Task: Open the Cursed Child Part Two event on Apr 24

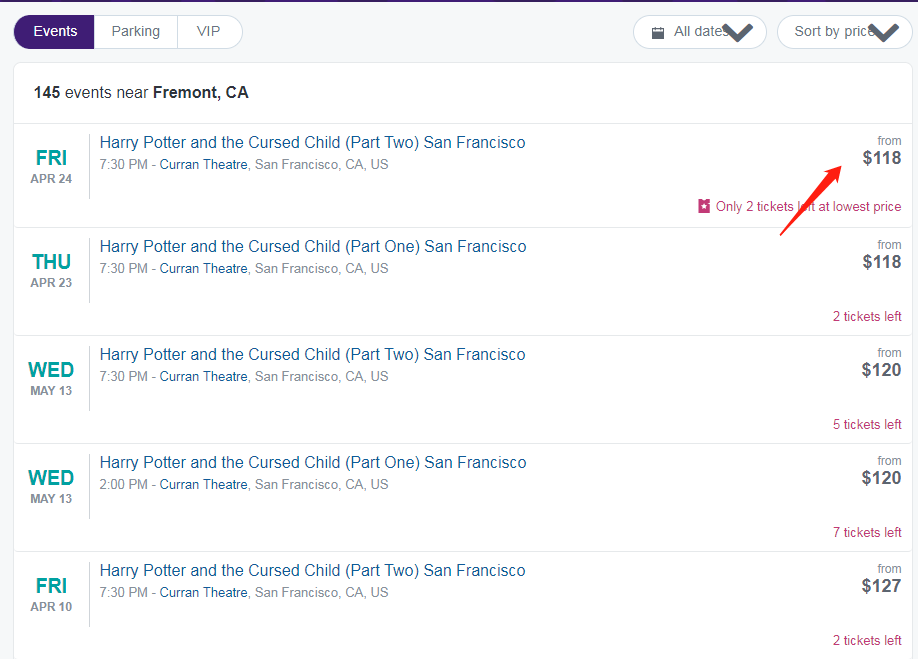Action: [313, 142]
